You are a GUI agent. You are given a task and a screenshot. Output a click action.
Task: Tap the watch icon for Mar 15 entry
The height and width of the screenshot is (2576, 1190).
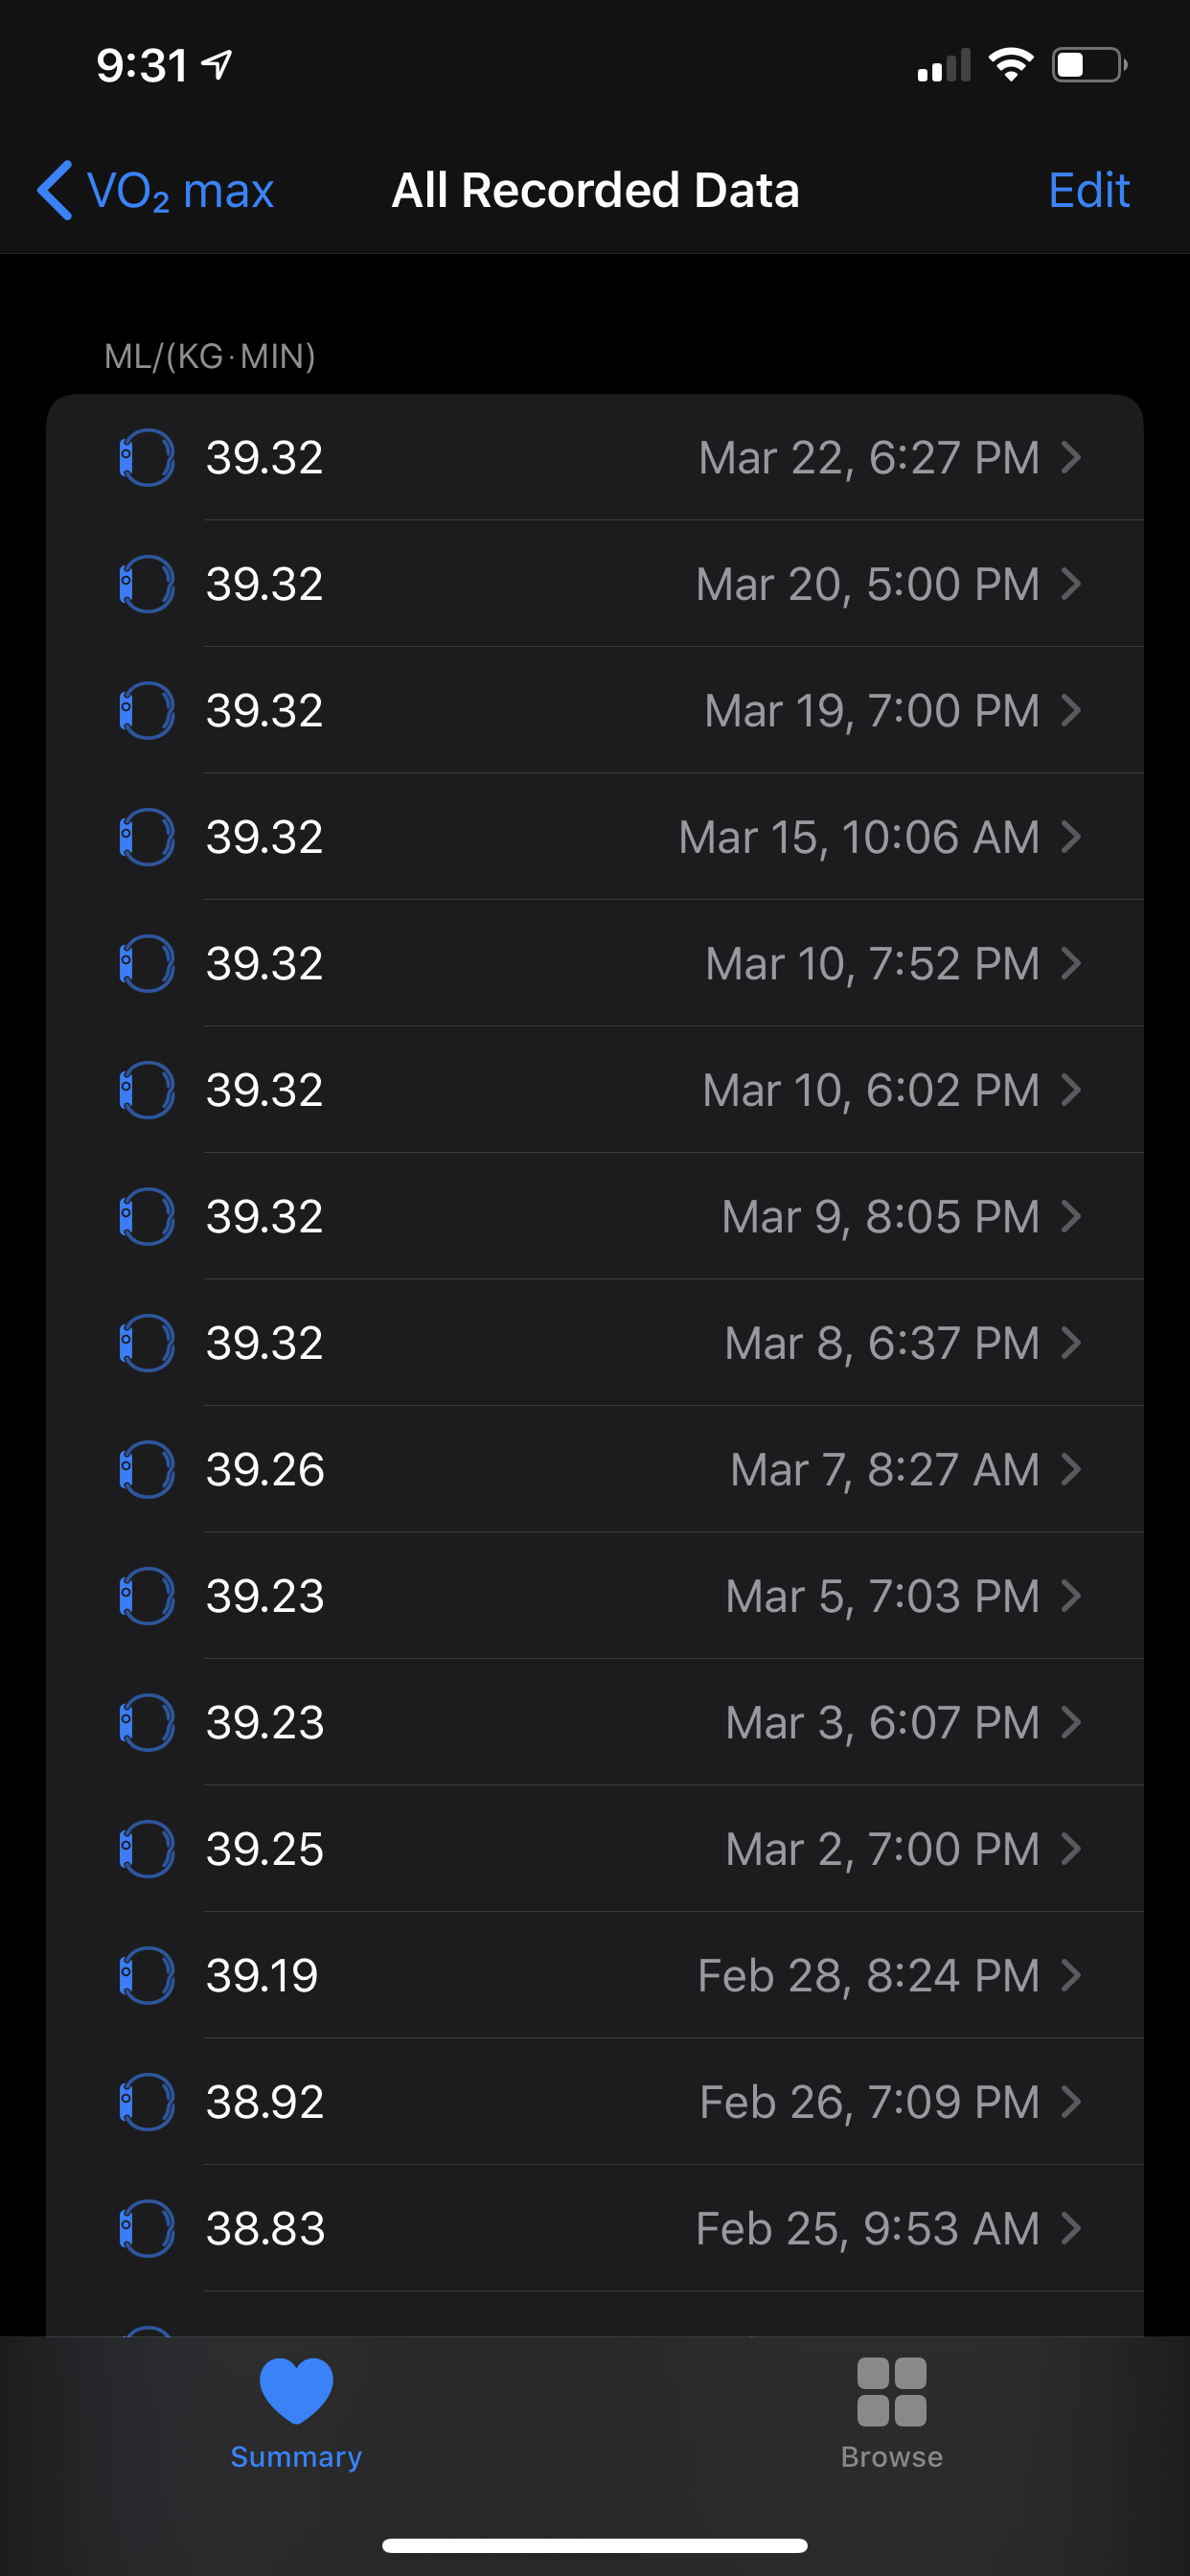pyautogui.click(x=146, y=837)
